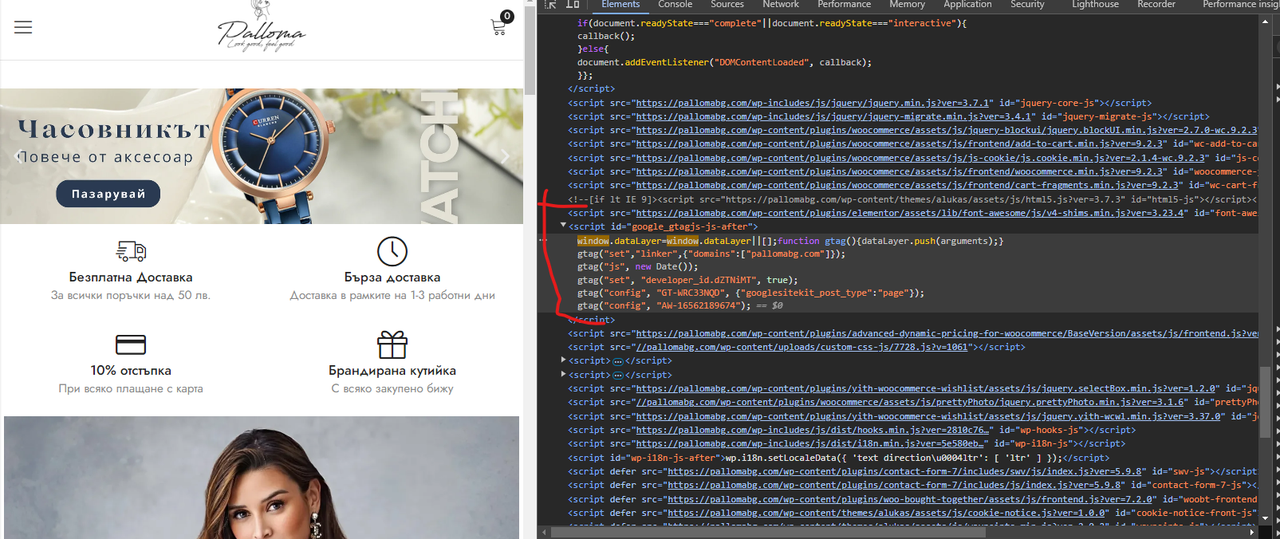Open the Sources tab
Viewport: 1280px width, 539px height.
tap(728, 5)
